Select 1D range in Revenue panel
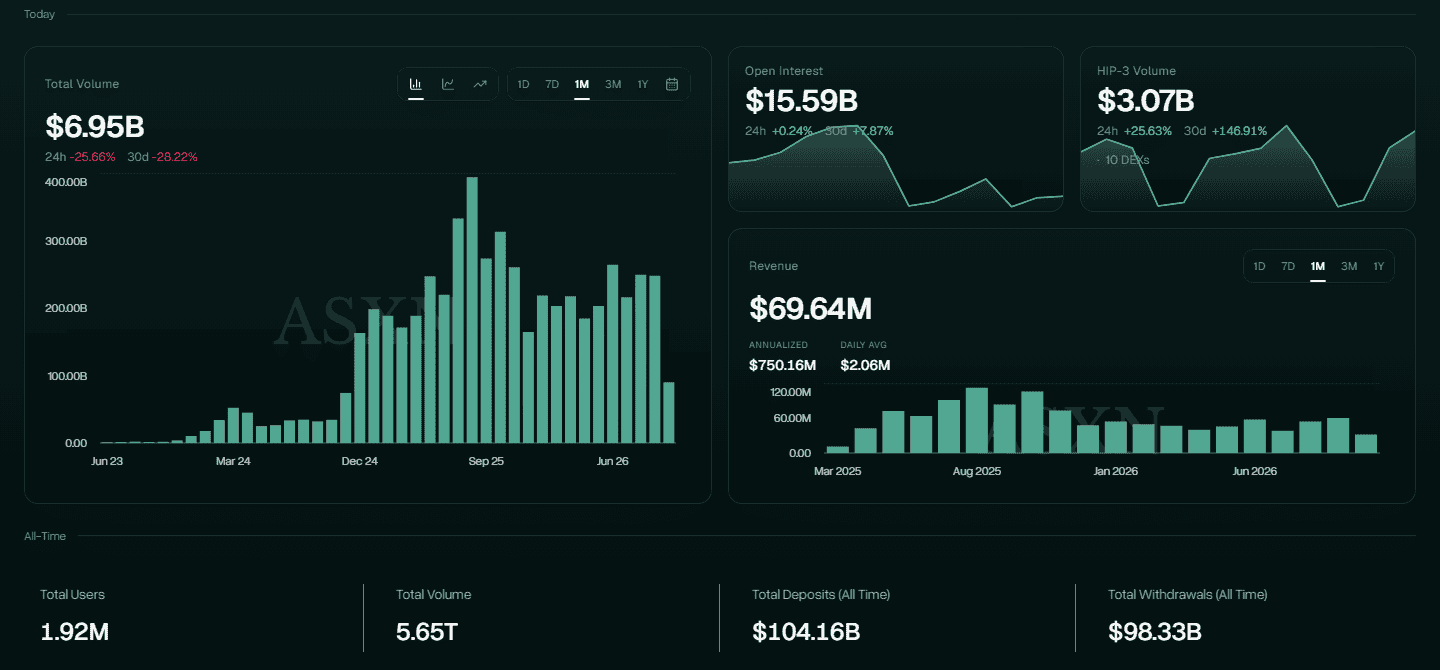1440x670 pixels. (1260, 266)
